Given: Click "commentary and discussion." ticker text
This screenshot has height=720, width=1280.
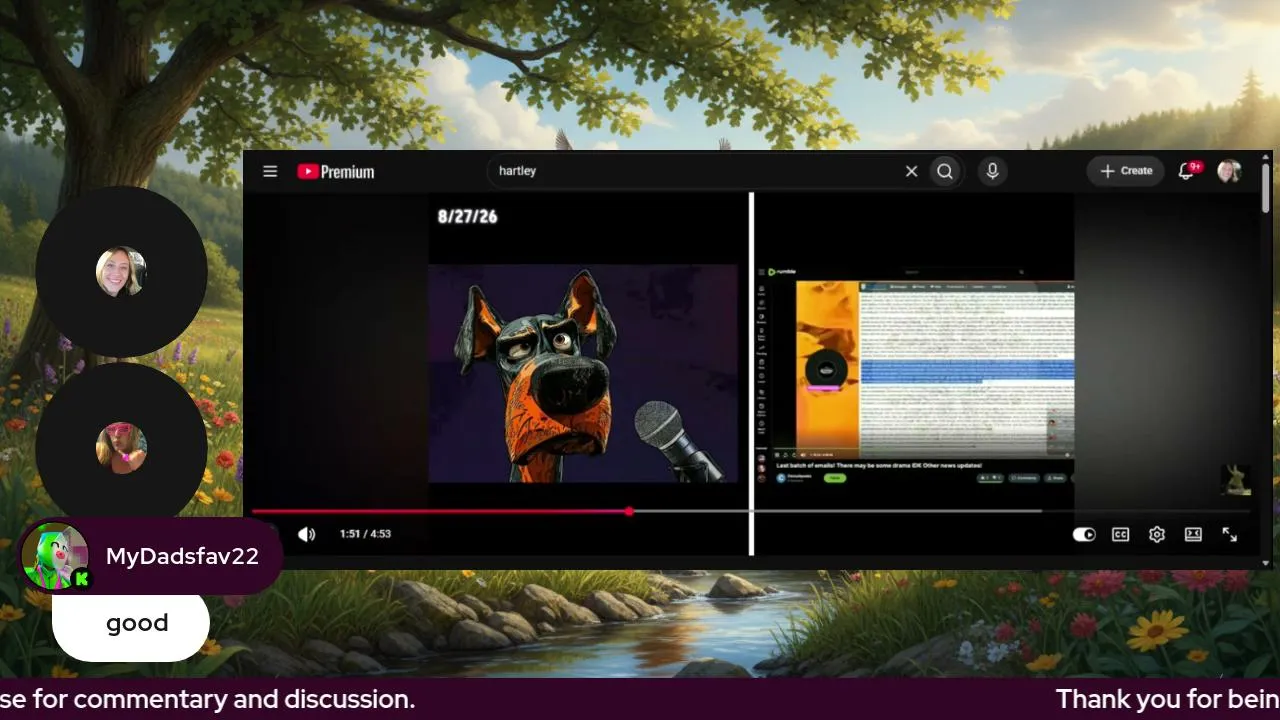Looking at the screenshot, I should 244,699.
